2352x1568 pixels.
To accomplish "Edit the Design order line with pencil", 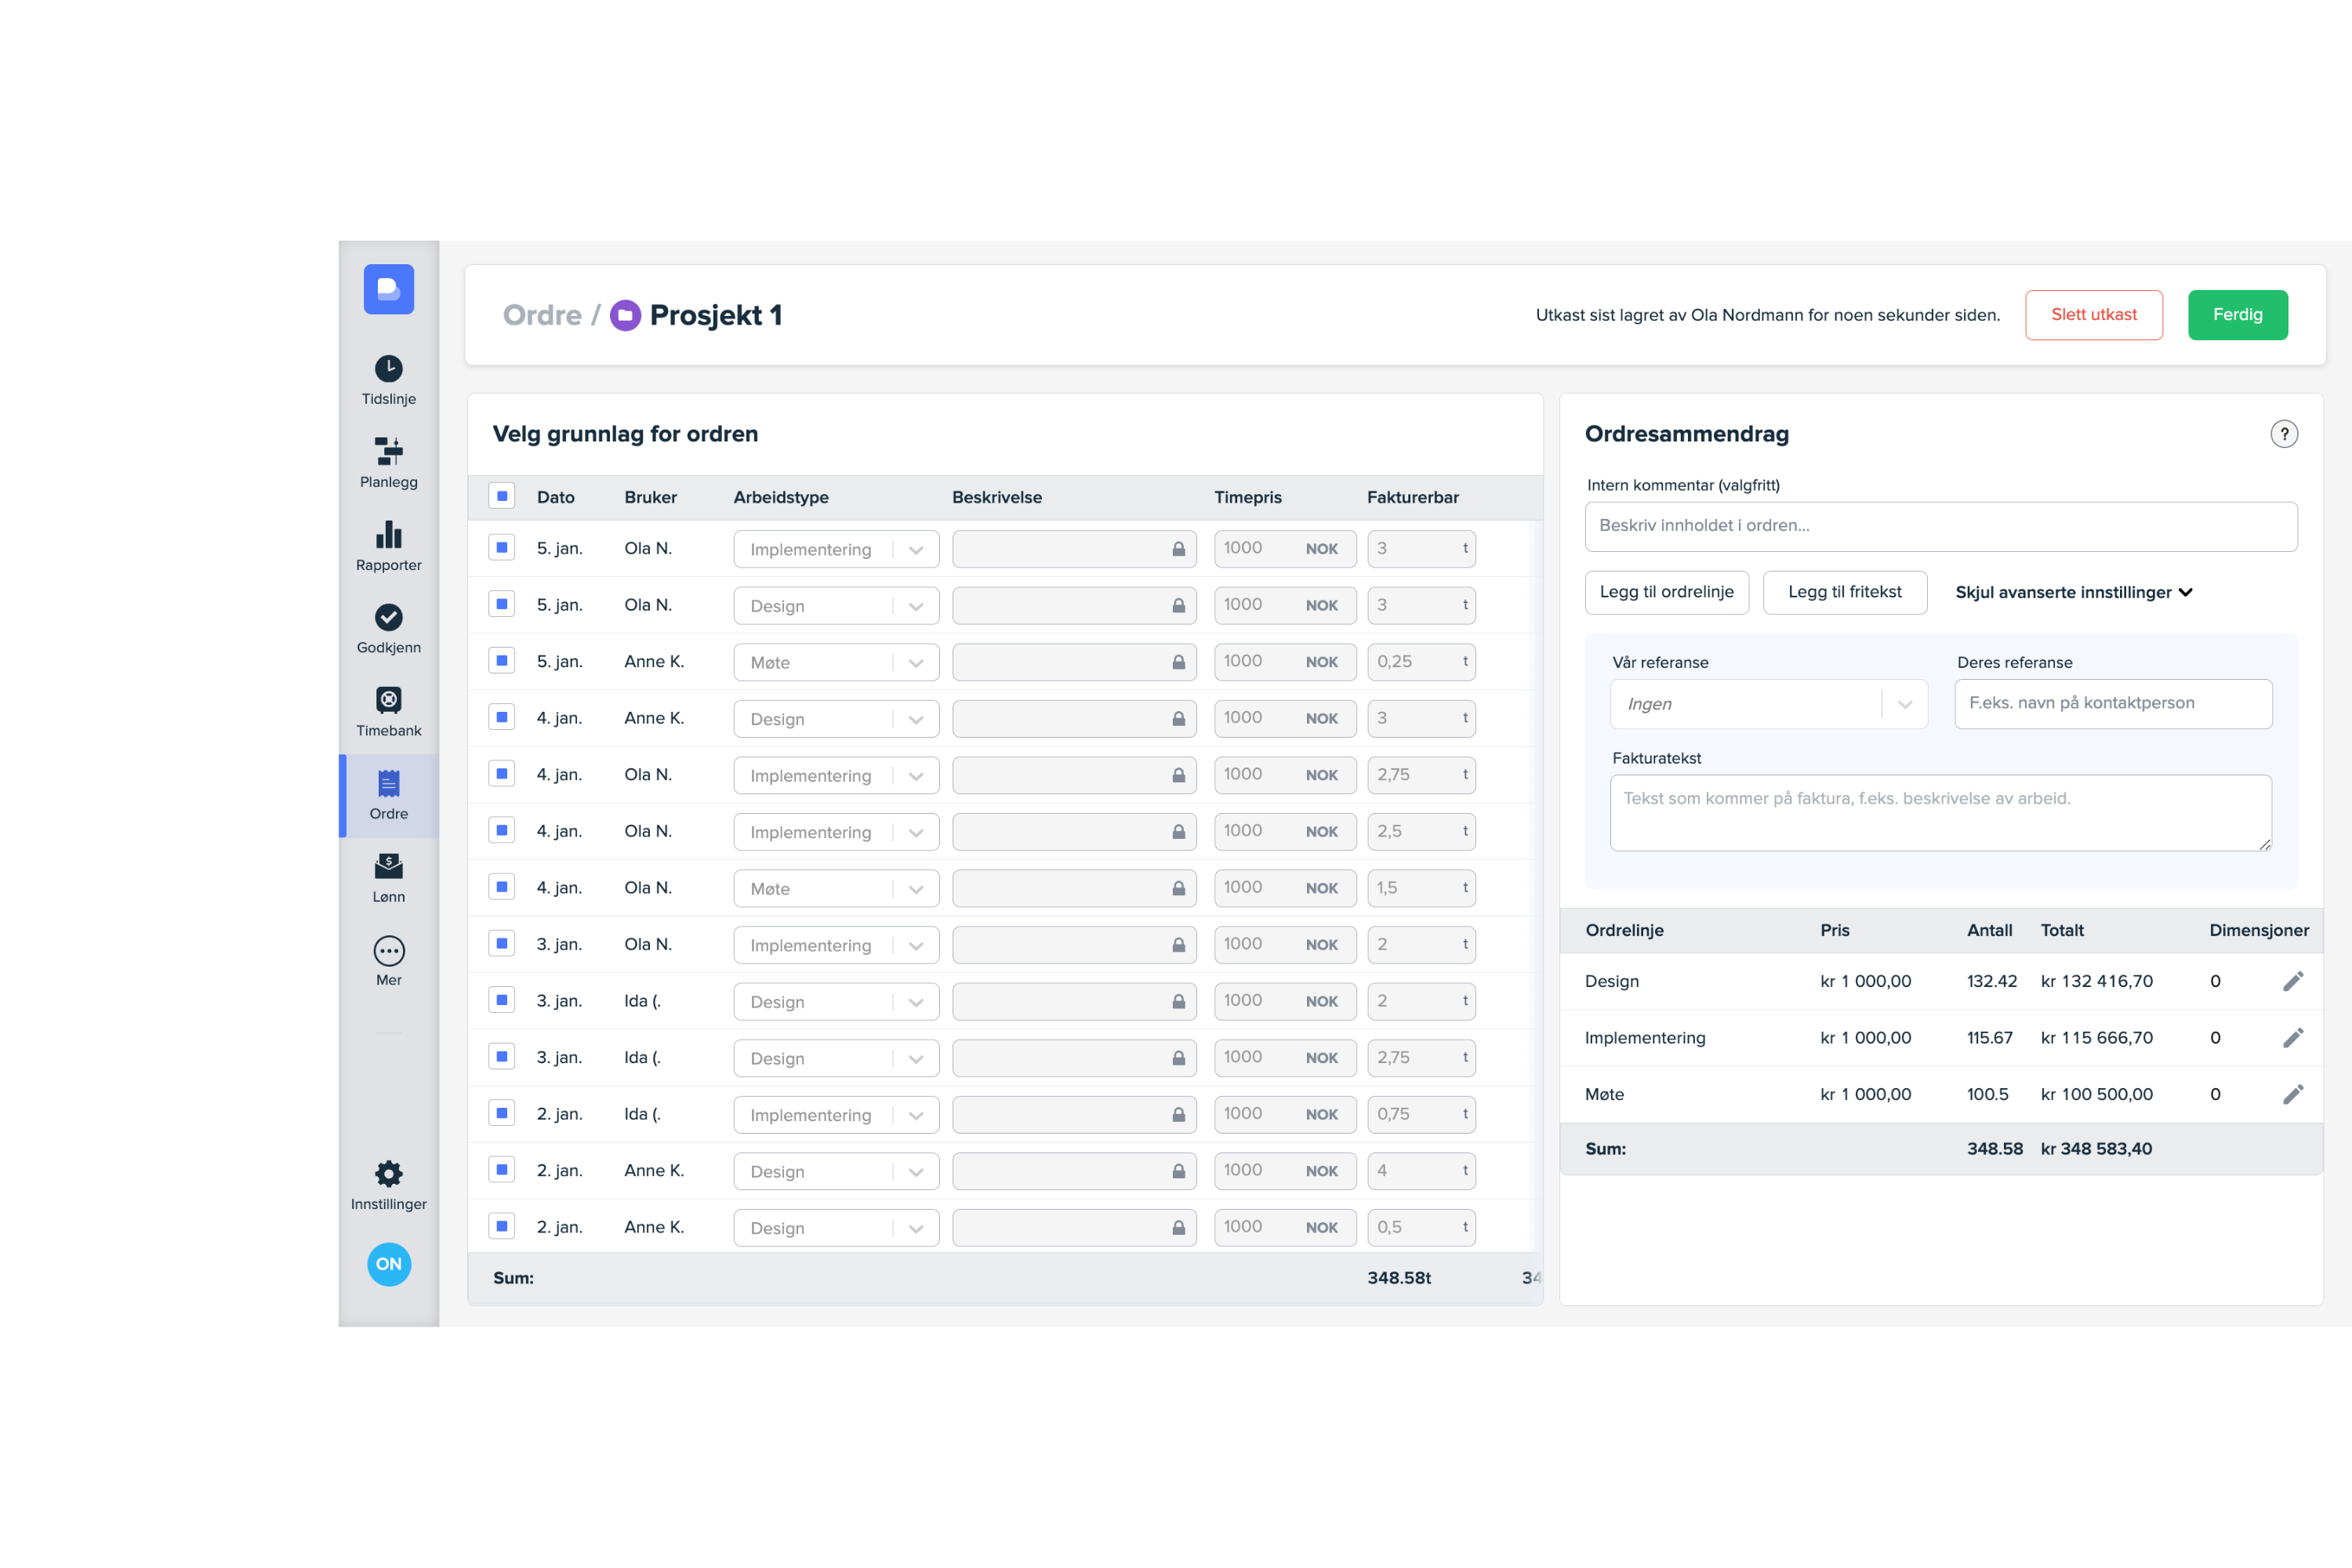I will pyautogui.click(x=2293, y=981).
